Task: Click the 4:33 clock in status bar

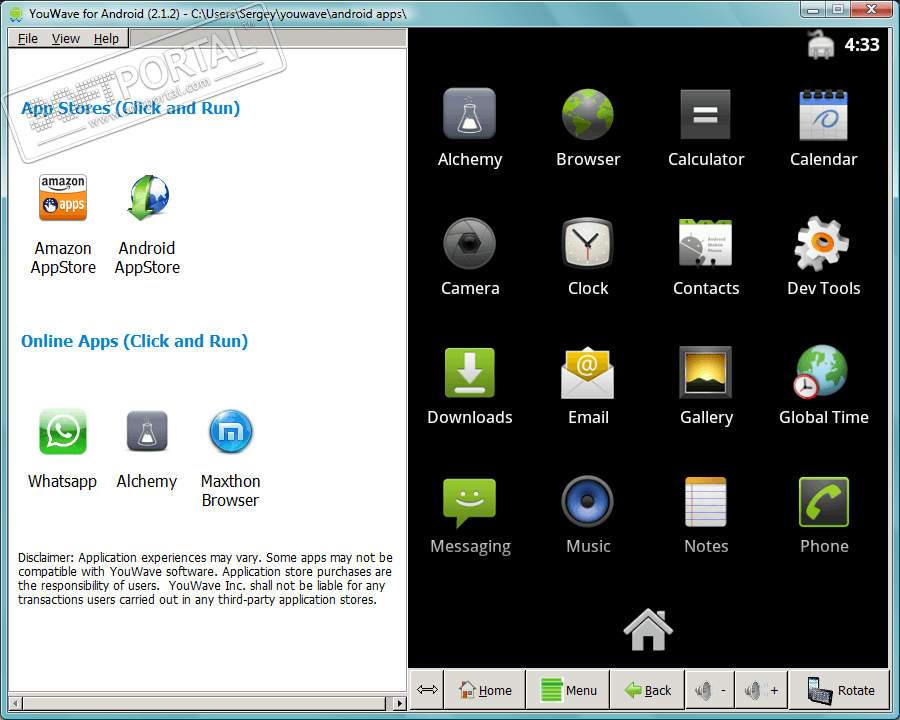Action: point(862,45)
